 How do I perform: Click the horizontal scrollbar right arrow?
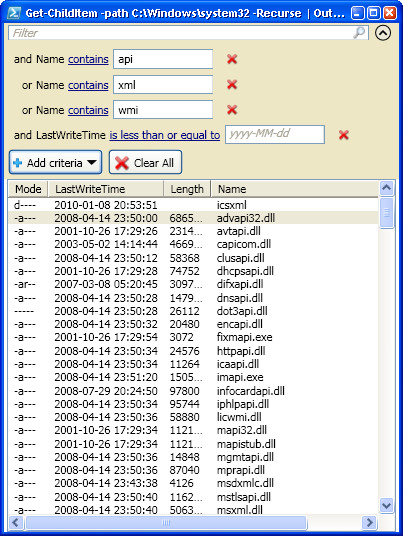tap(369, 522)
